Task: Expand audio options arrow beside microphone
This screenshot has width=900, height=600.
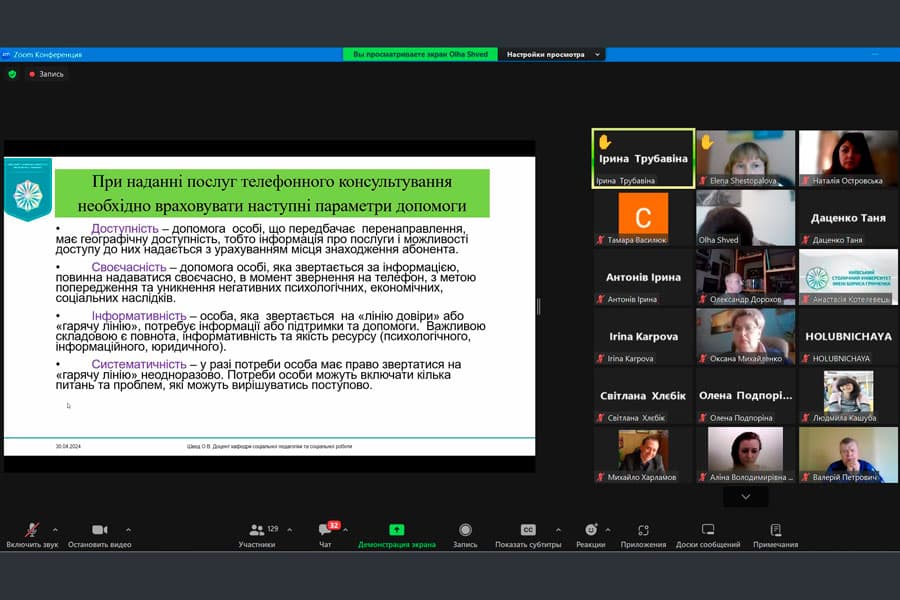Action: click(x=55, y=530)
